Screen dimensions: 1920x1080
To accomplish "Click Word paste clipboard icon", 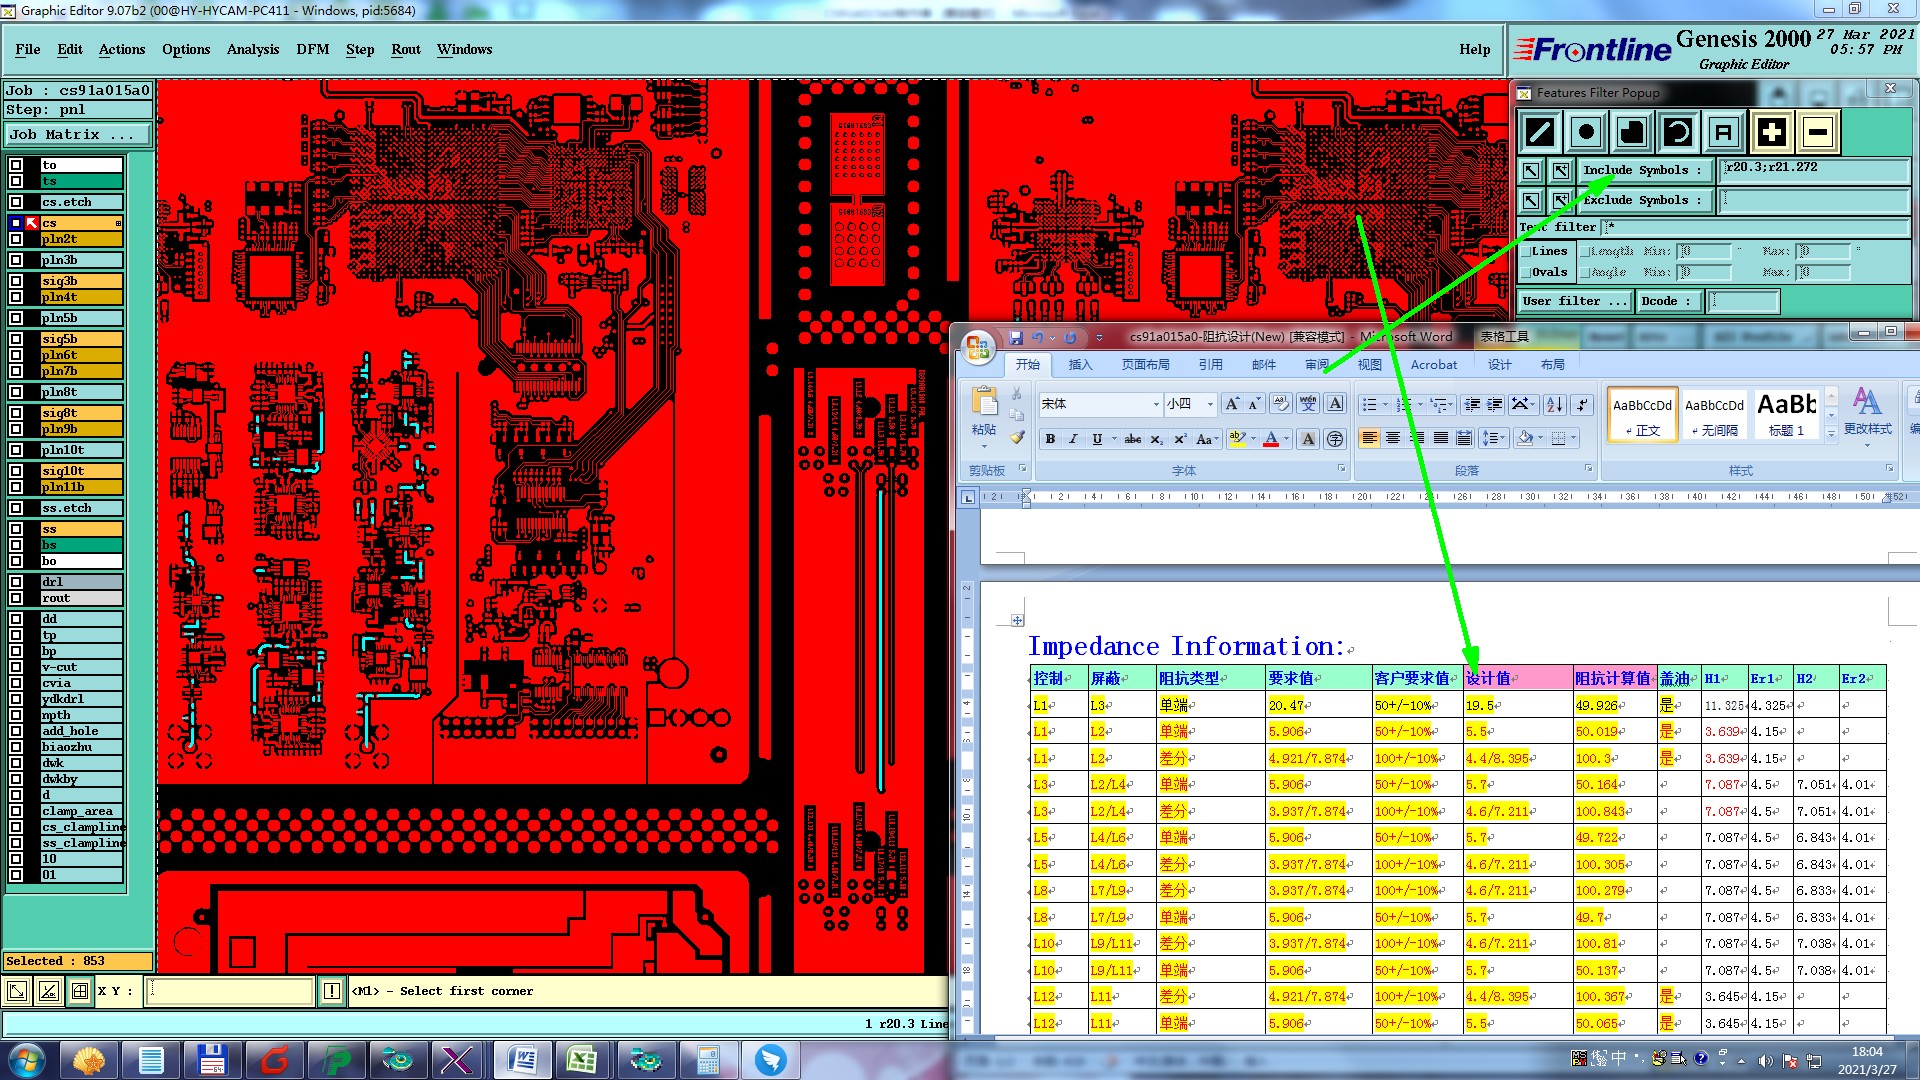I will point(984,403).
